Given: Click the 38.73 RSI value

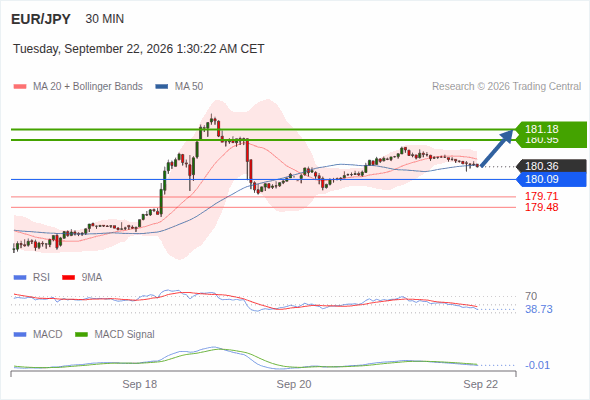Looking at the screenshot, I should click(x=539, y=309).
